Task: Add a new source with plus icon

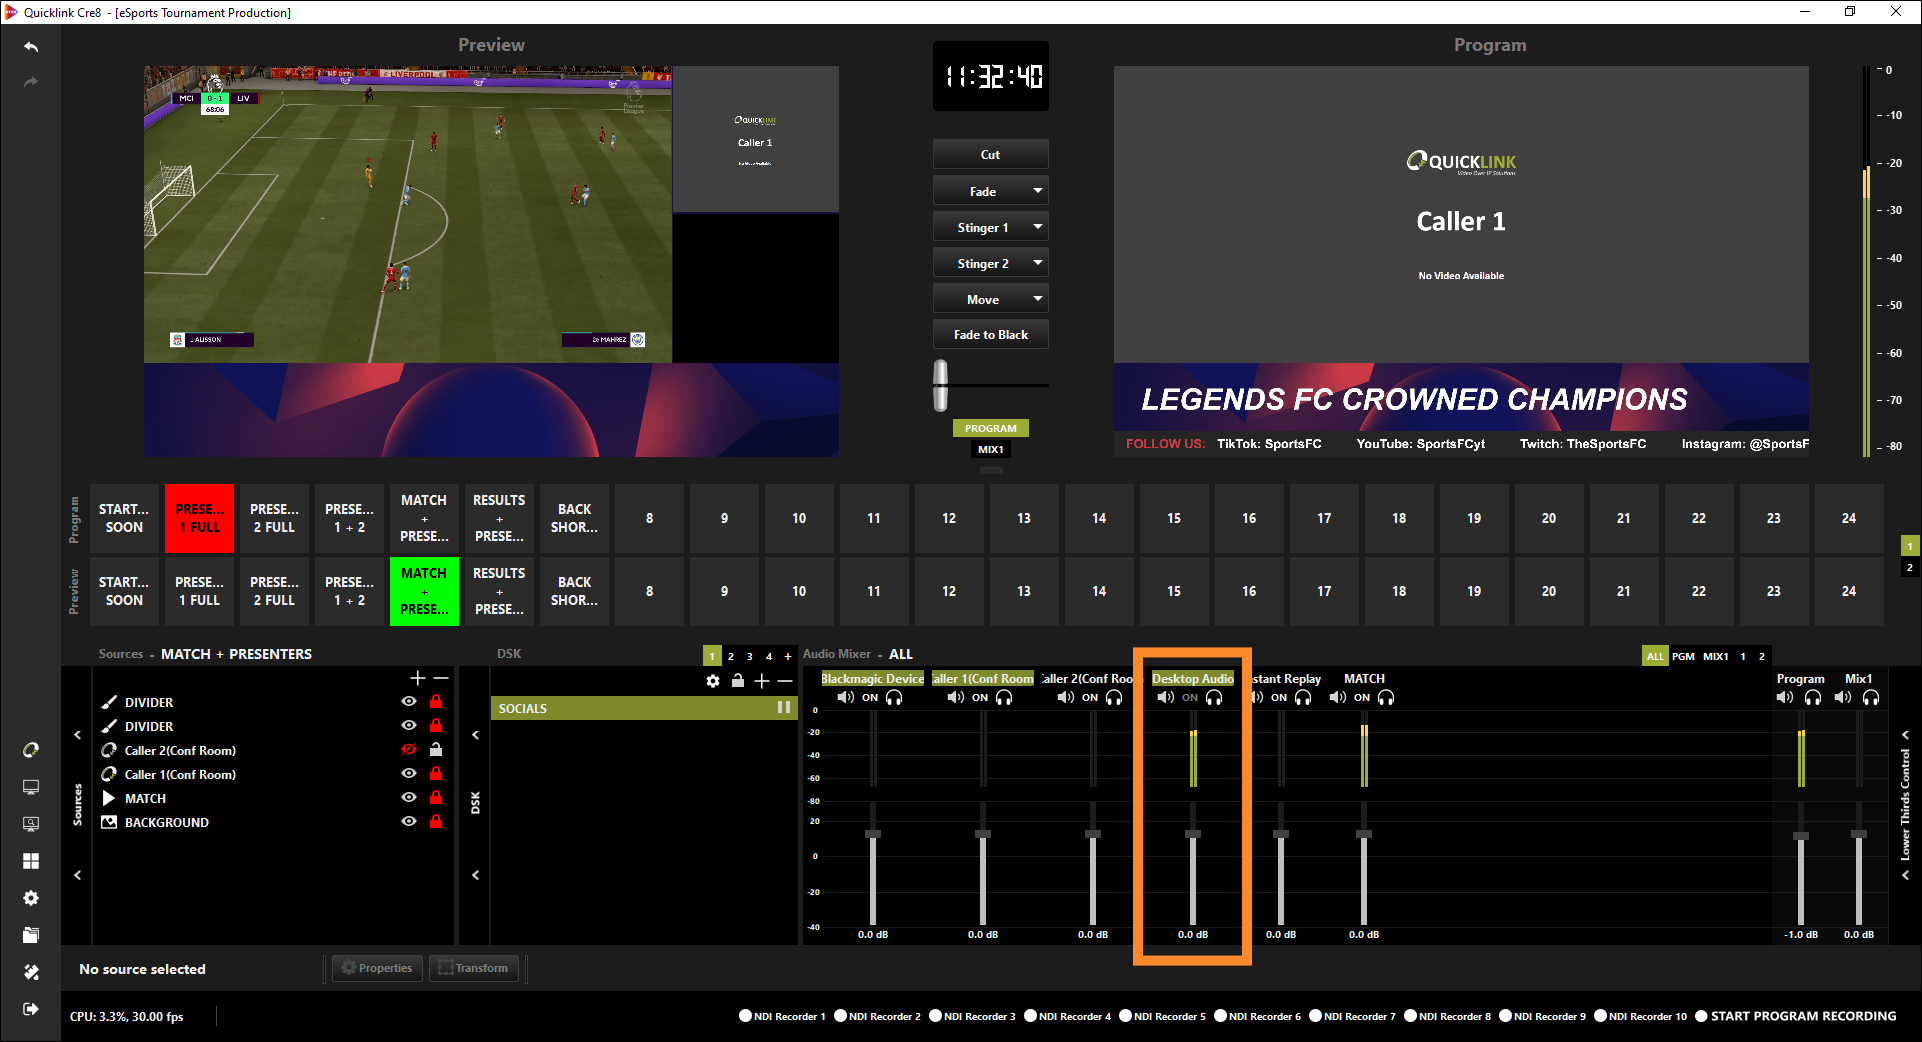Action: coord(417,678)
